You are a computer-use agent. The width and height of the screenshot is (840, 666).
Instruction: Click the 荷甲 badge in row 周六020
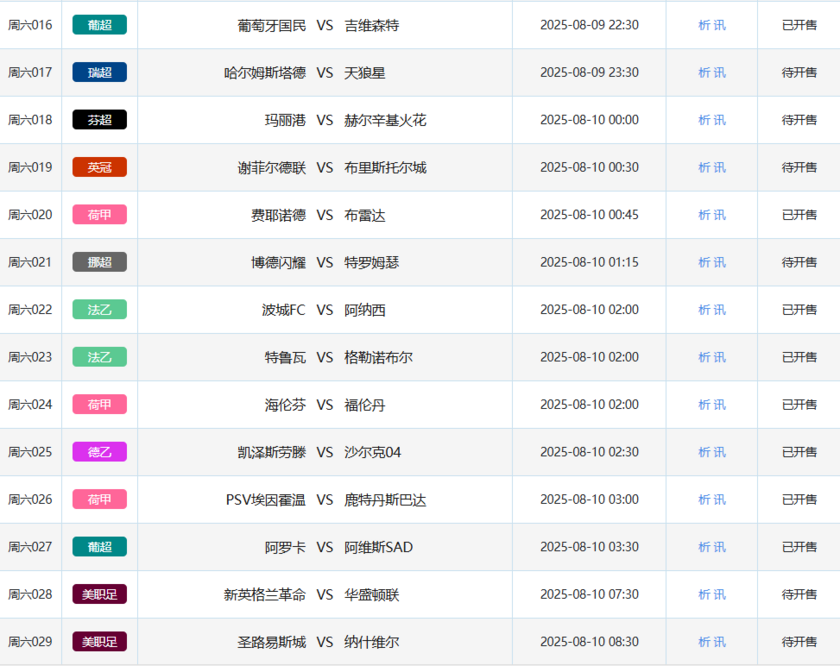pos(100,215)
